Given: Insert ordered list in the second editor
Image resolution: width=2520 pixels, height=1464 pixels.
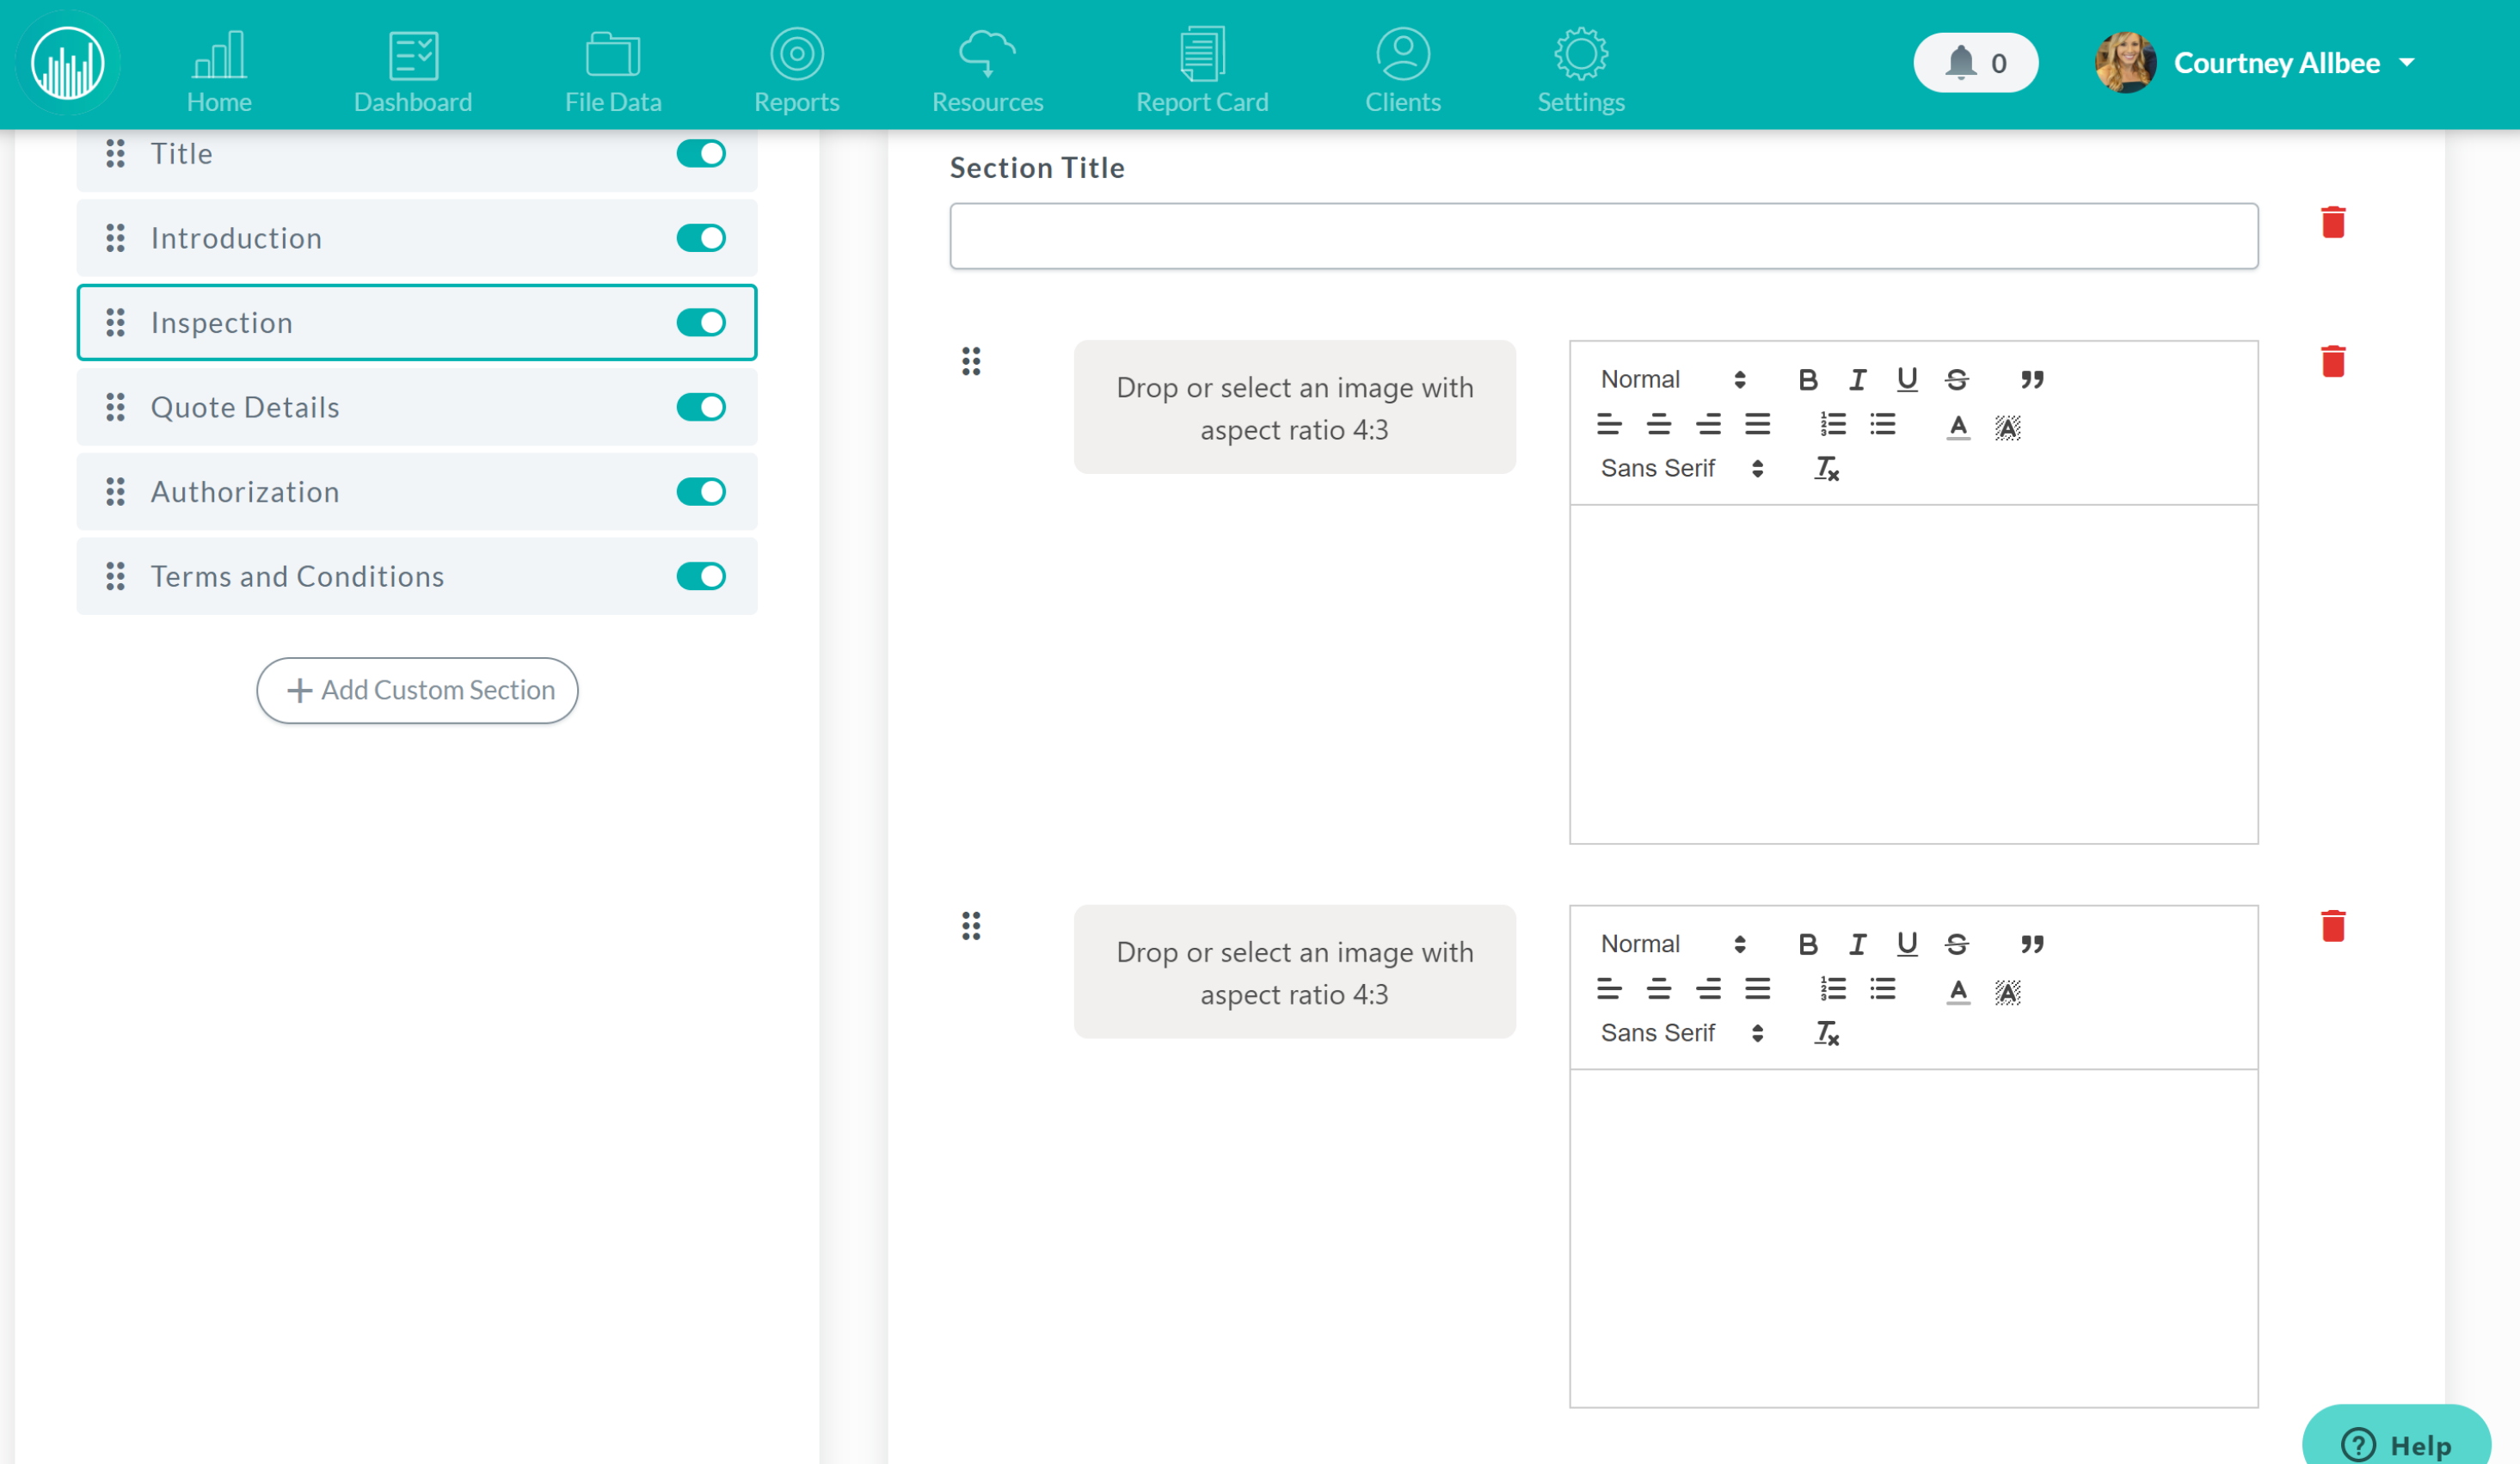Looking at the screenshot, I should (1832, 990).
